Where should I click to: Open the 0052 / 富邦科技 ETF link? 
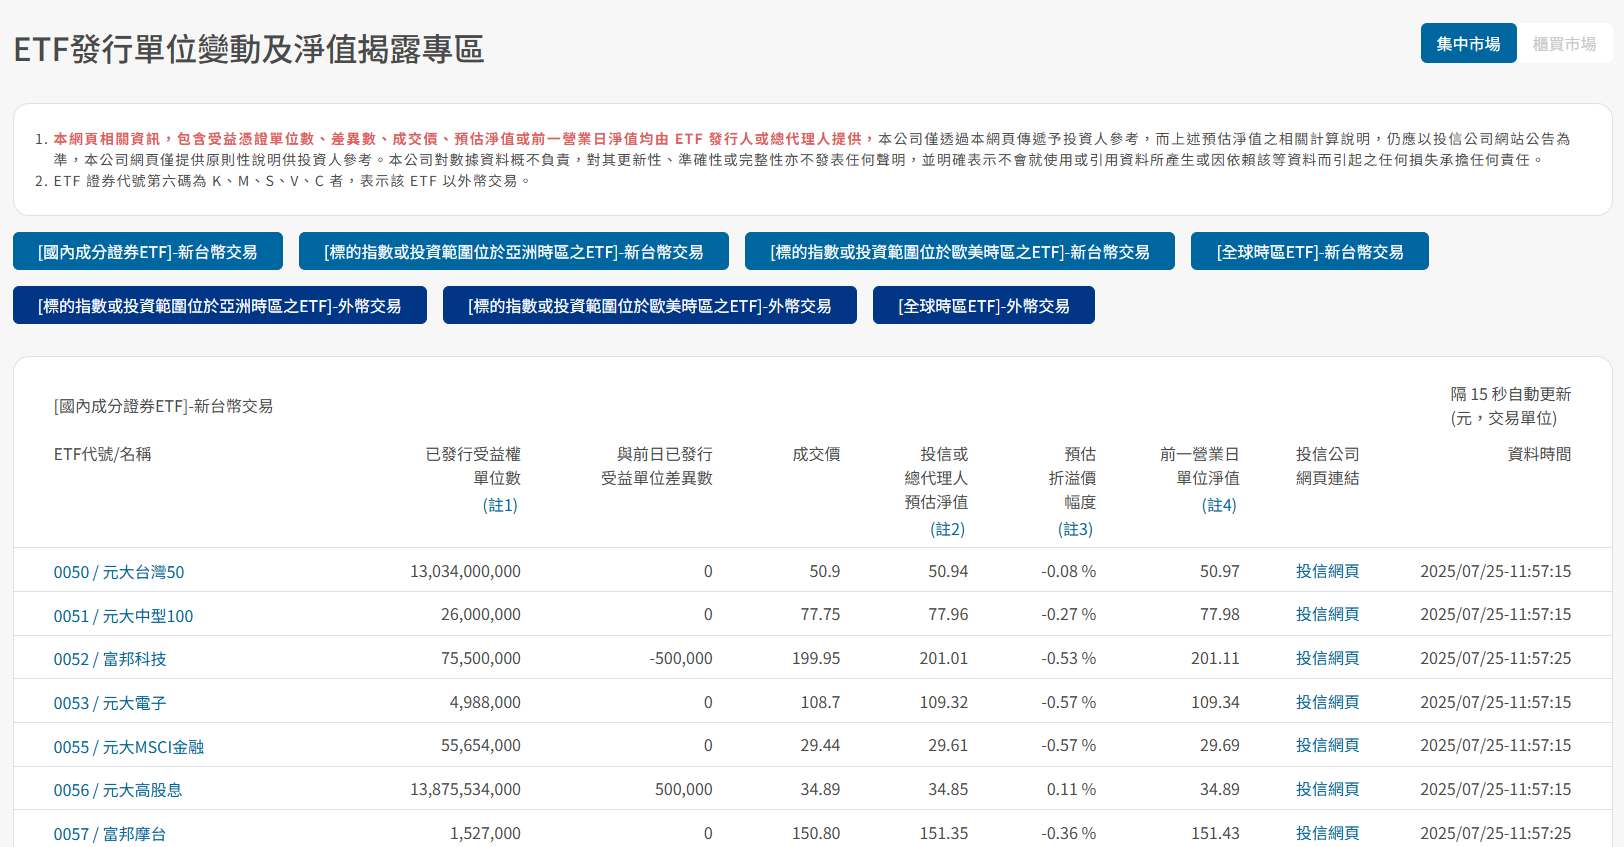point(110,659)
